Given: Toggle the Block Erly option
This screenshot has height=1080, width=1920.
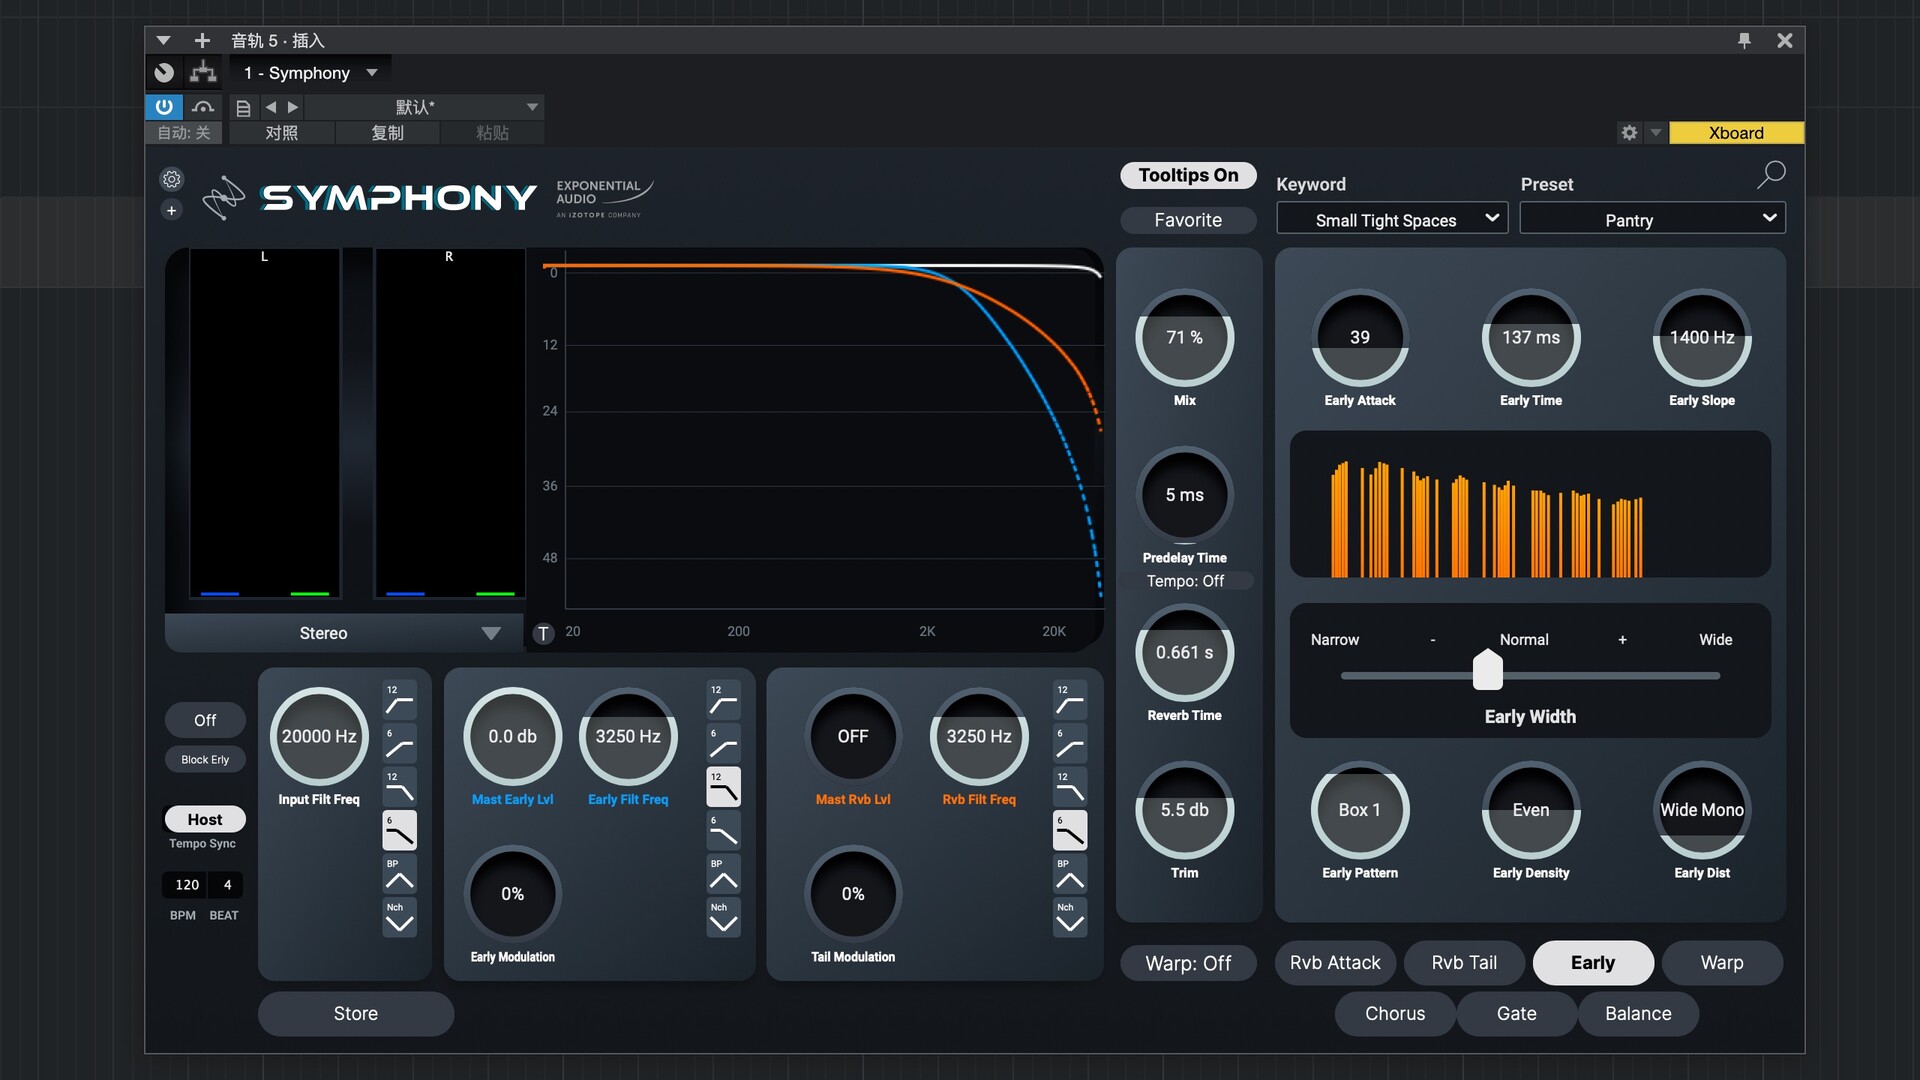Looking at the screenshot, I should coord(204,759).
